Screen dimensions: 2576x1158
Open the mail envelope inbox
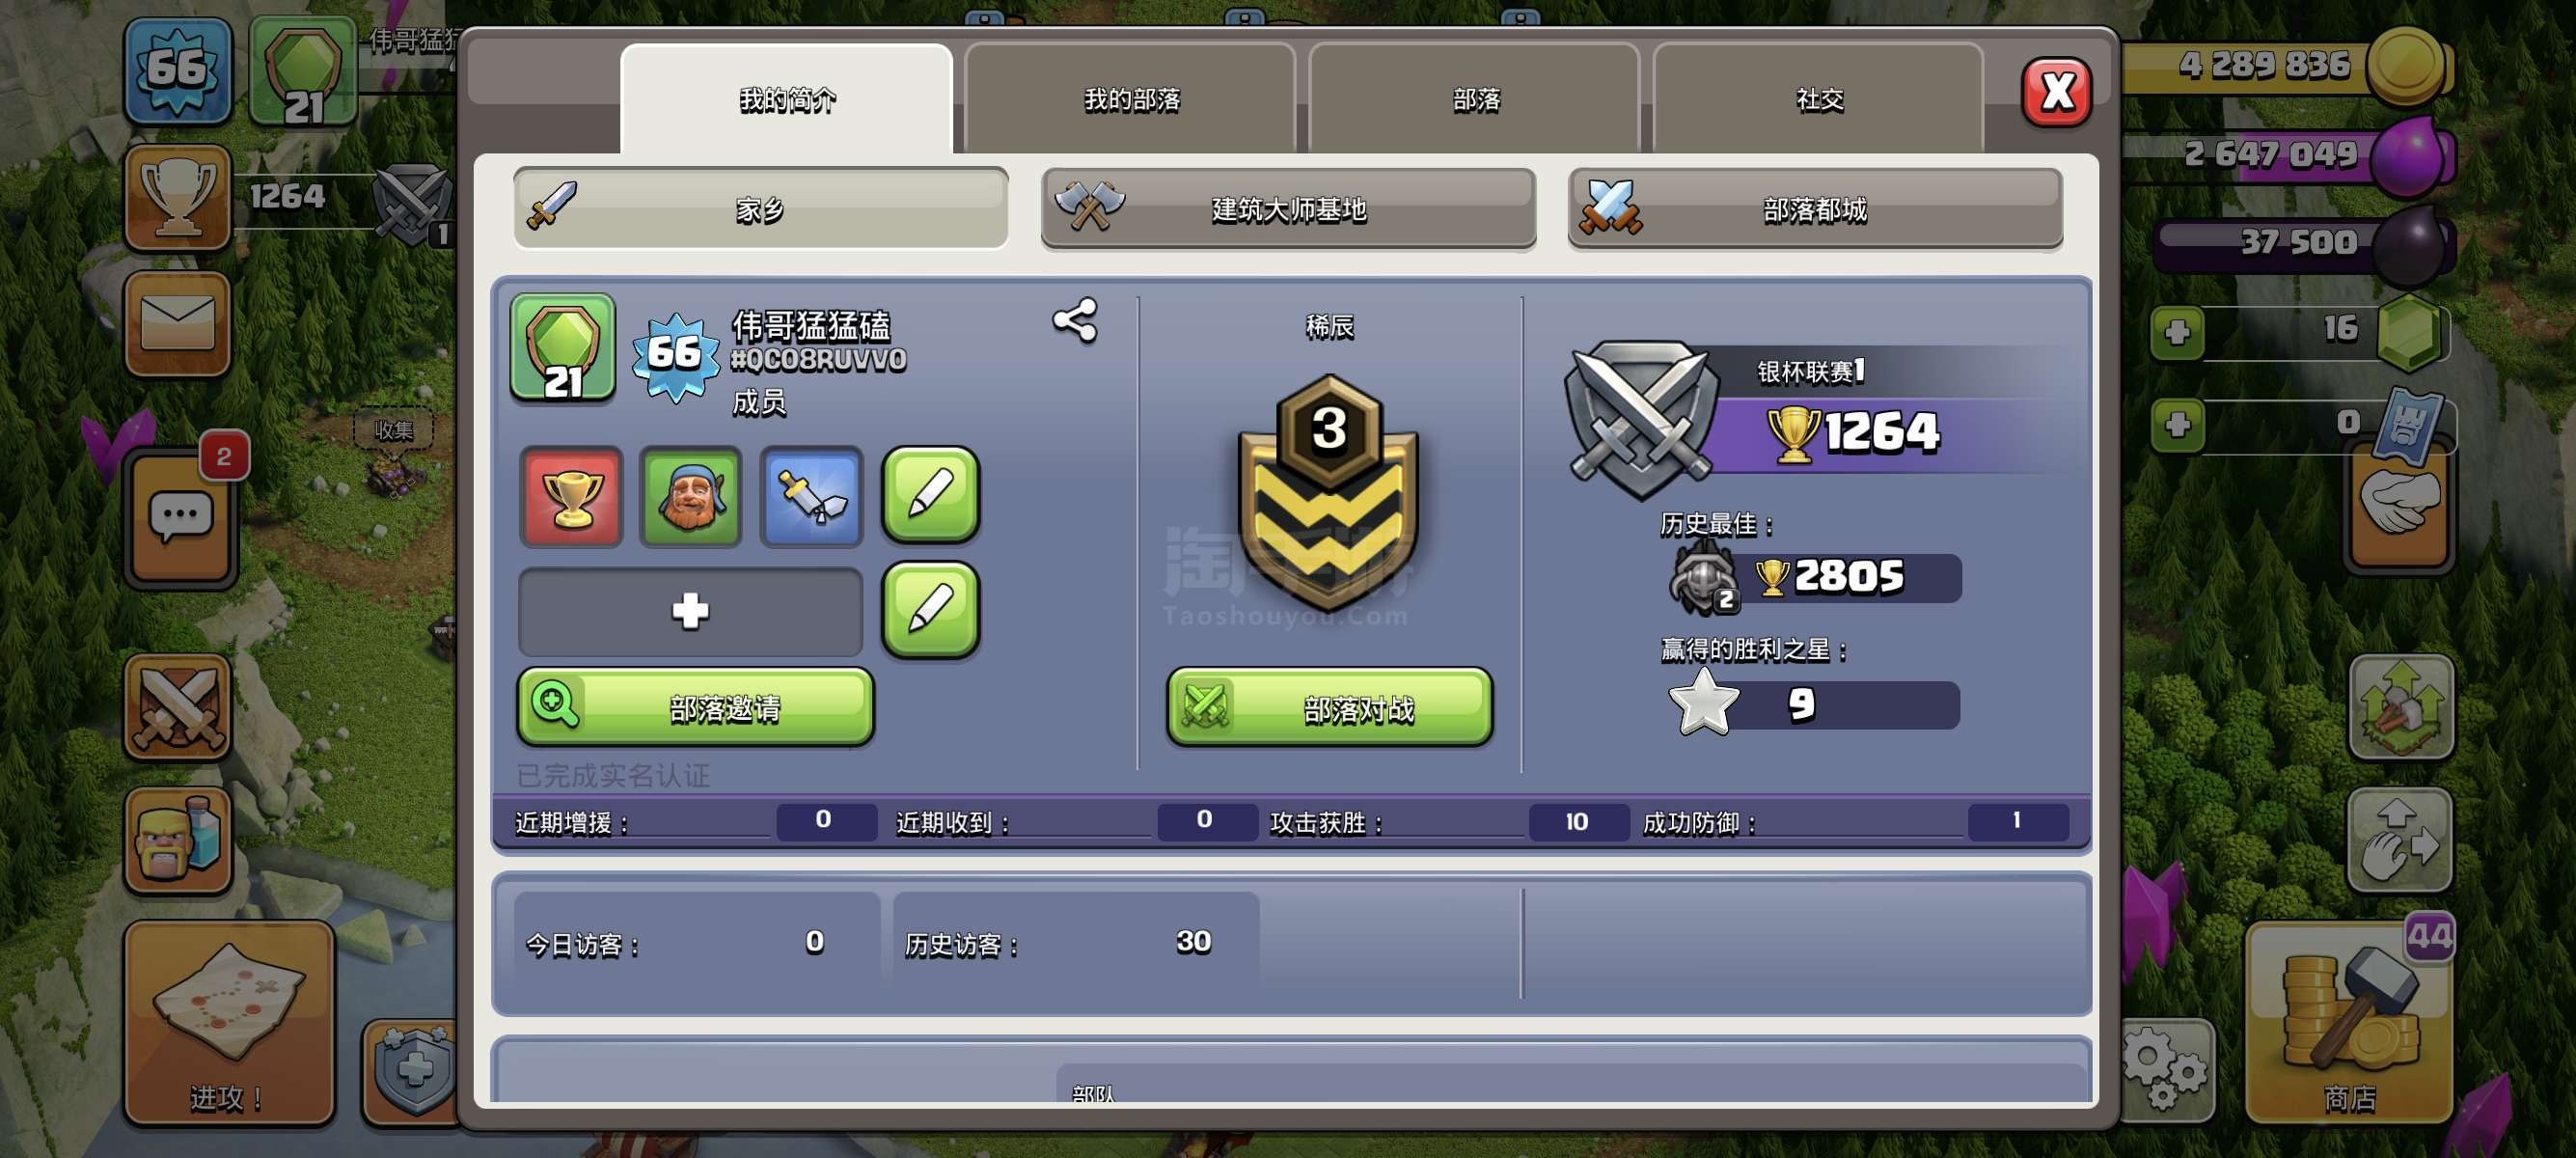178,323
